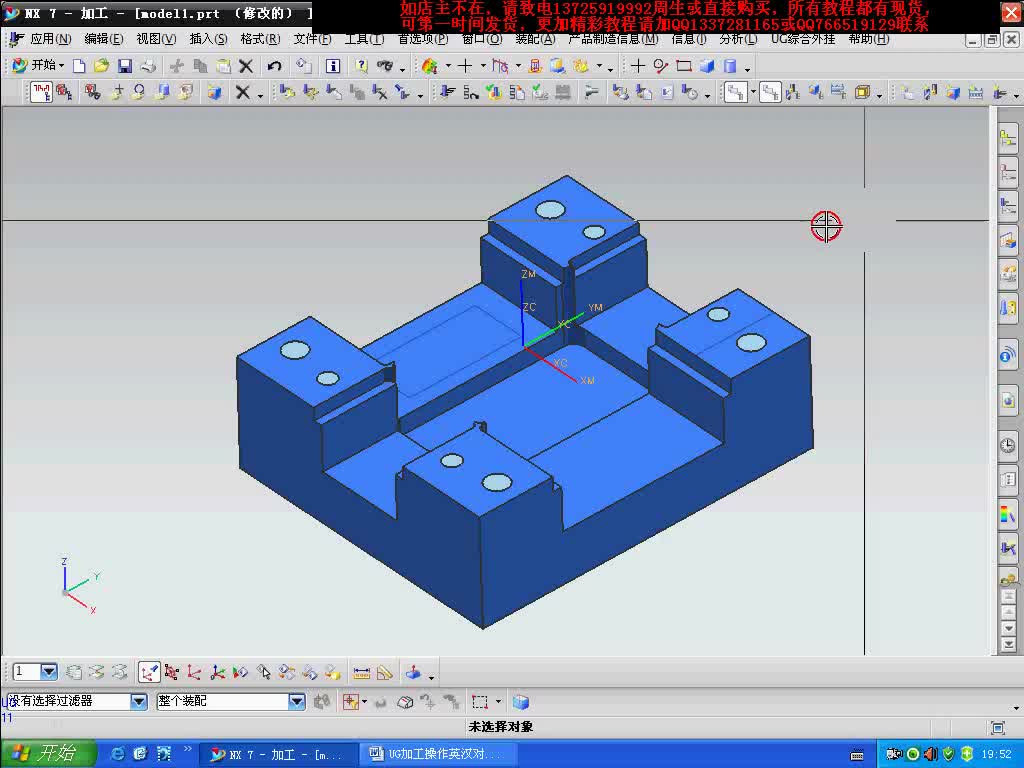Click the top hole on the rear block

pyautogui.click(x=550, y=210)
